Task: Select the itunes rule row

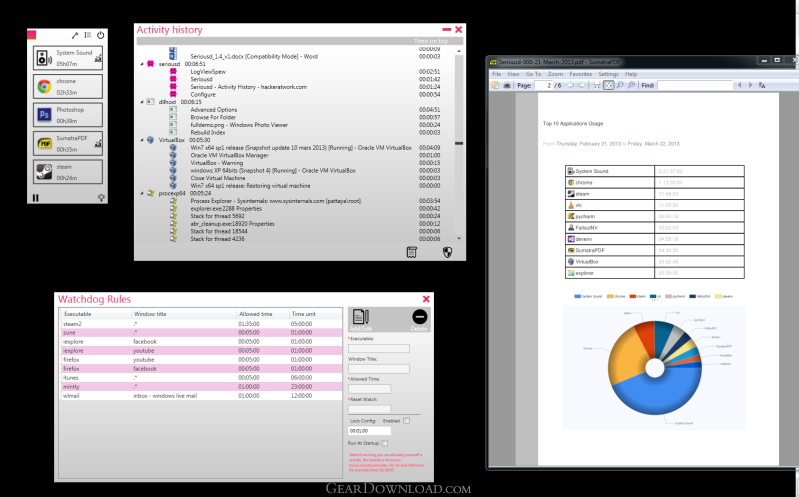Action: coord(201,378)
